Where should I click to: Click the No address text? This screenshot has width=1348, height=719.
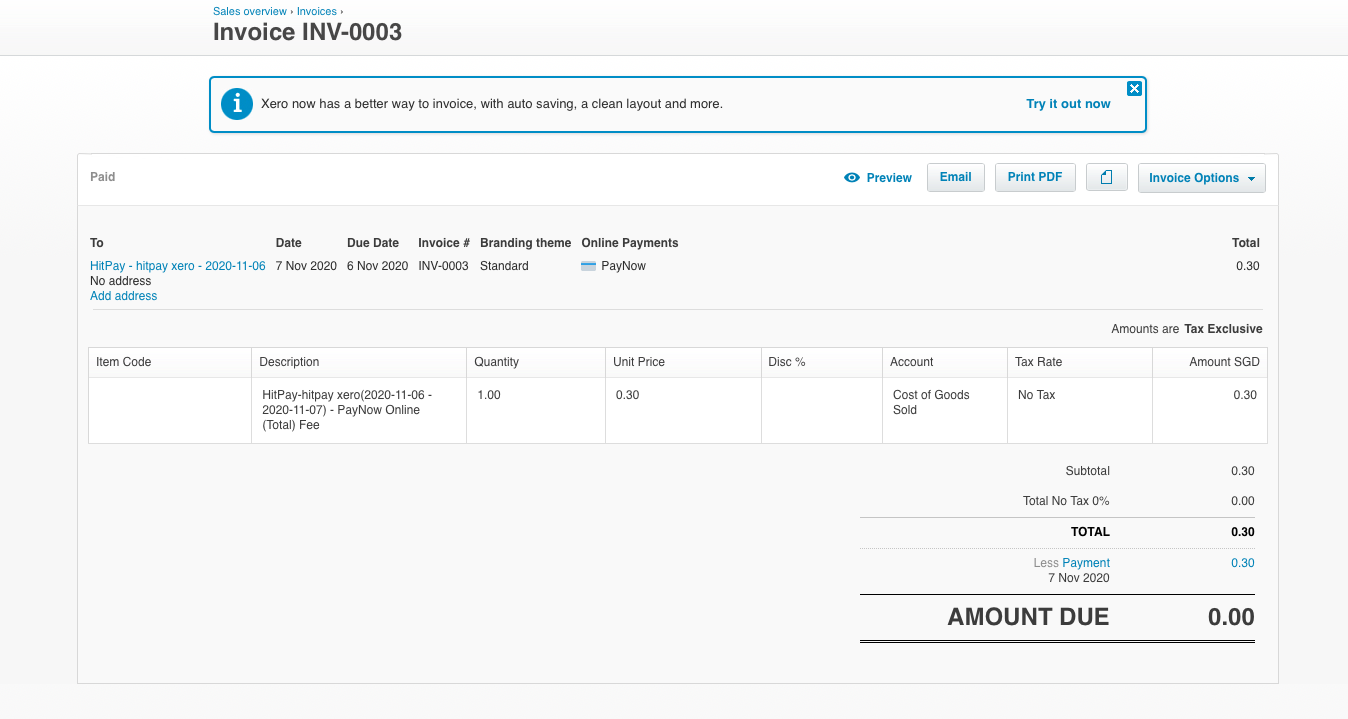(x=120, y=281)
